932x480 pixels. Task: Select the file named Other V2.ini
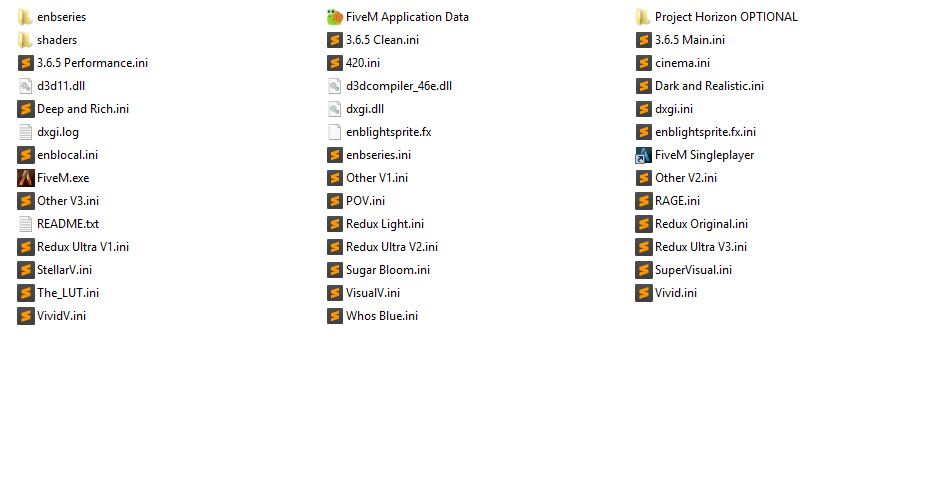676,178
